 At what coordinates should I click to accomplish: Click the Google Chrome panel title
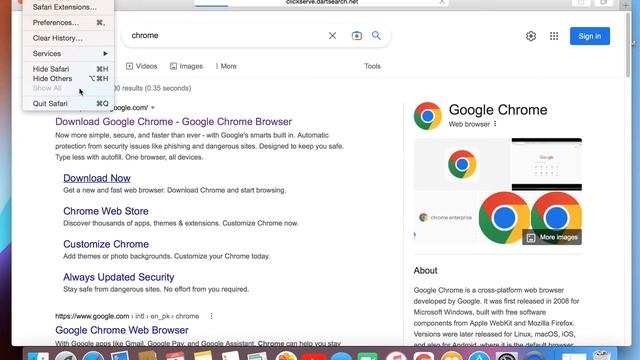[498, 110]
